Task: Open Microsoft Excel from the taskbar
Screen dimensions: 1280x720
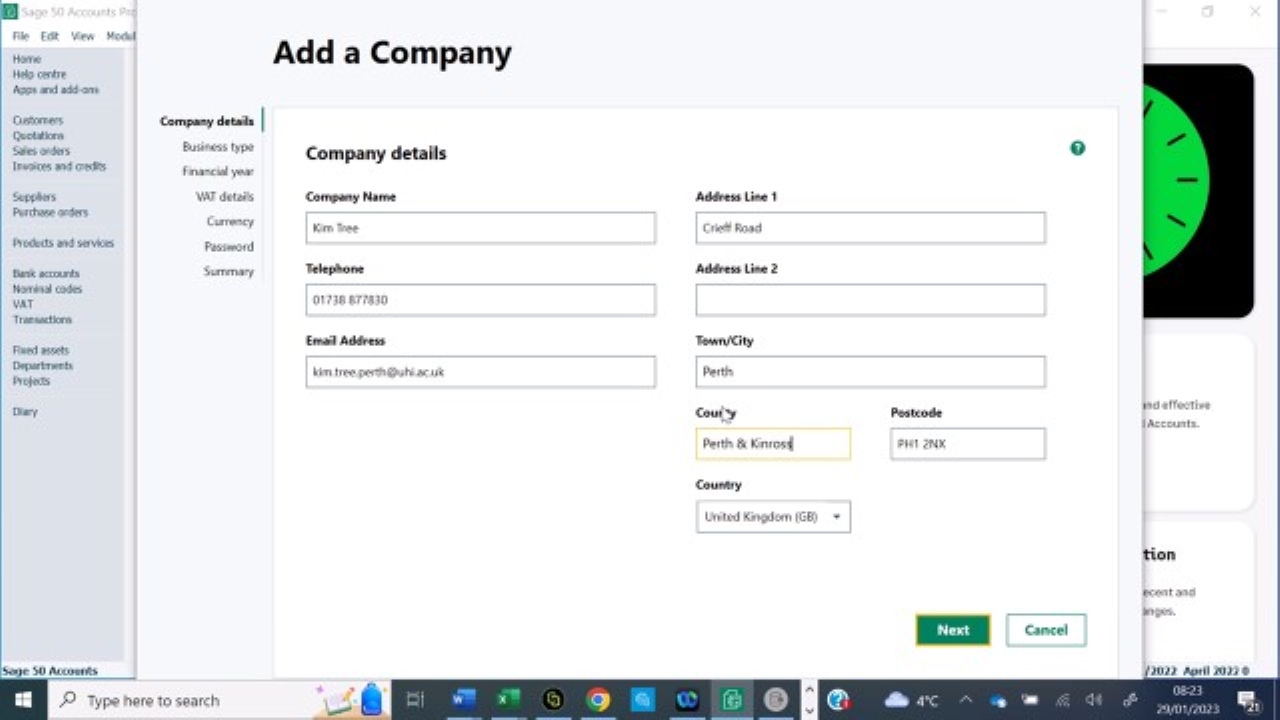Action: click(507, 700)
